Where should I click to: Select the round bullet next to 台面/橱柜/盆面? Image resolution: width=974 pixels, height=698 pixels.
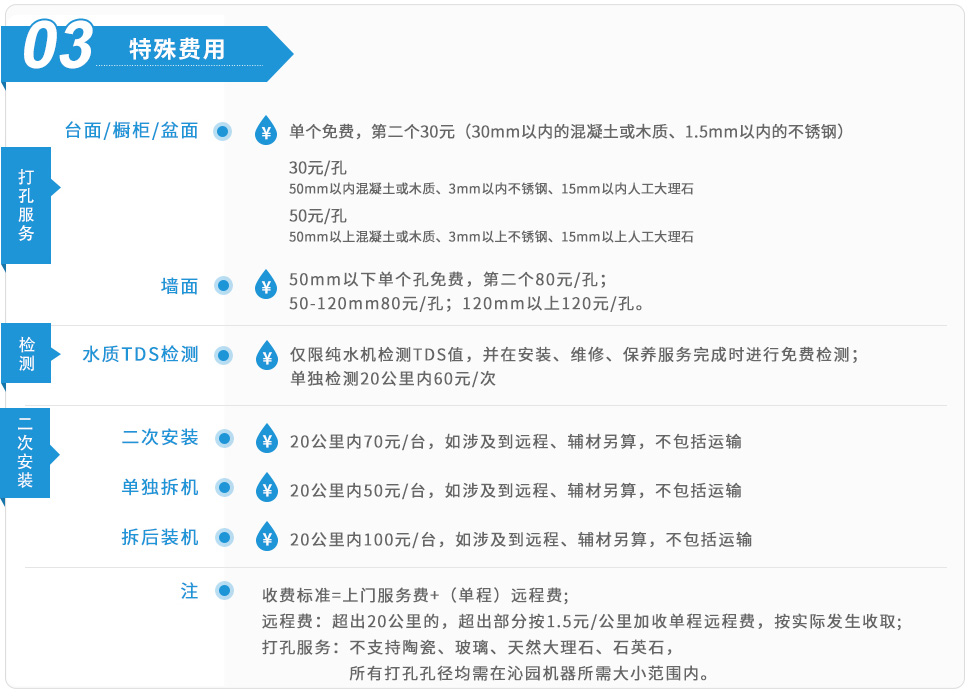[224, 131]
